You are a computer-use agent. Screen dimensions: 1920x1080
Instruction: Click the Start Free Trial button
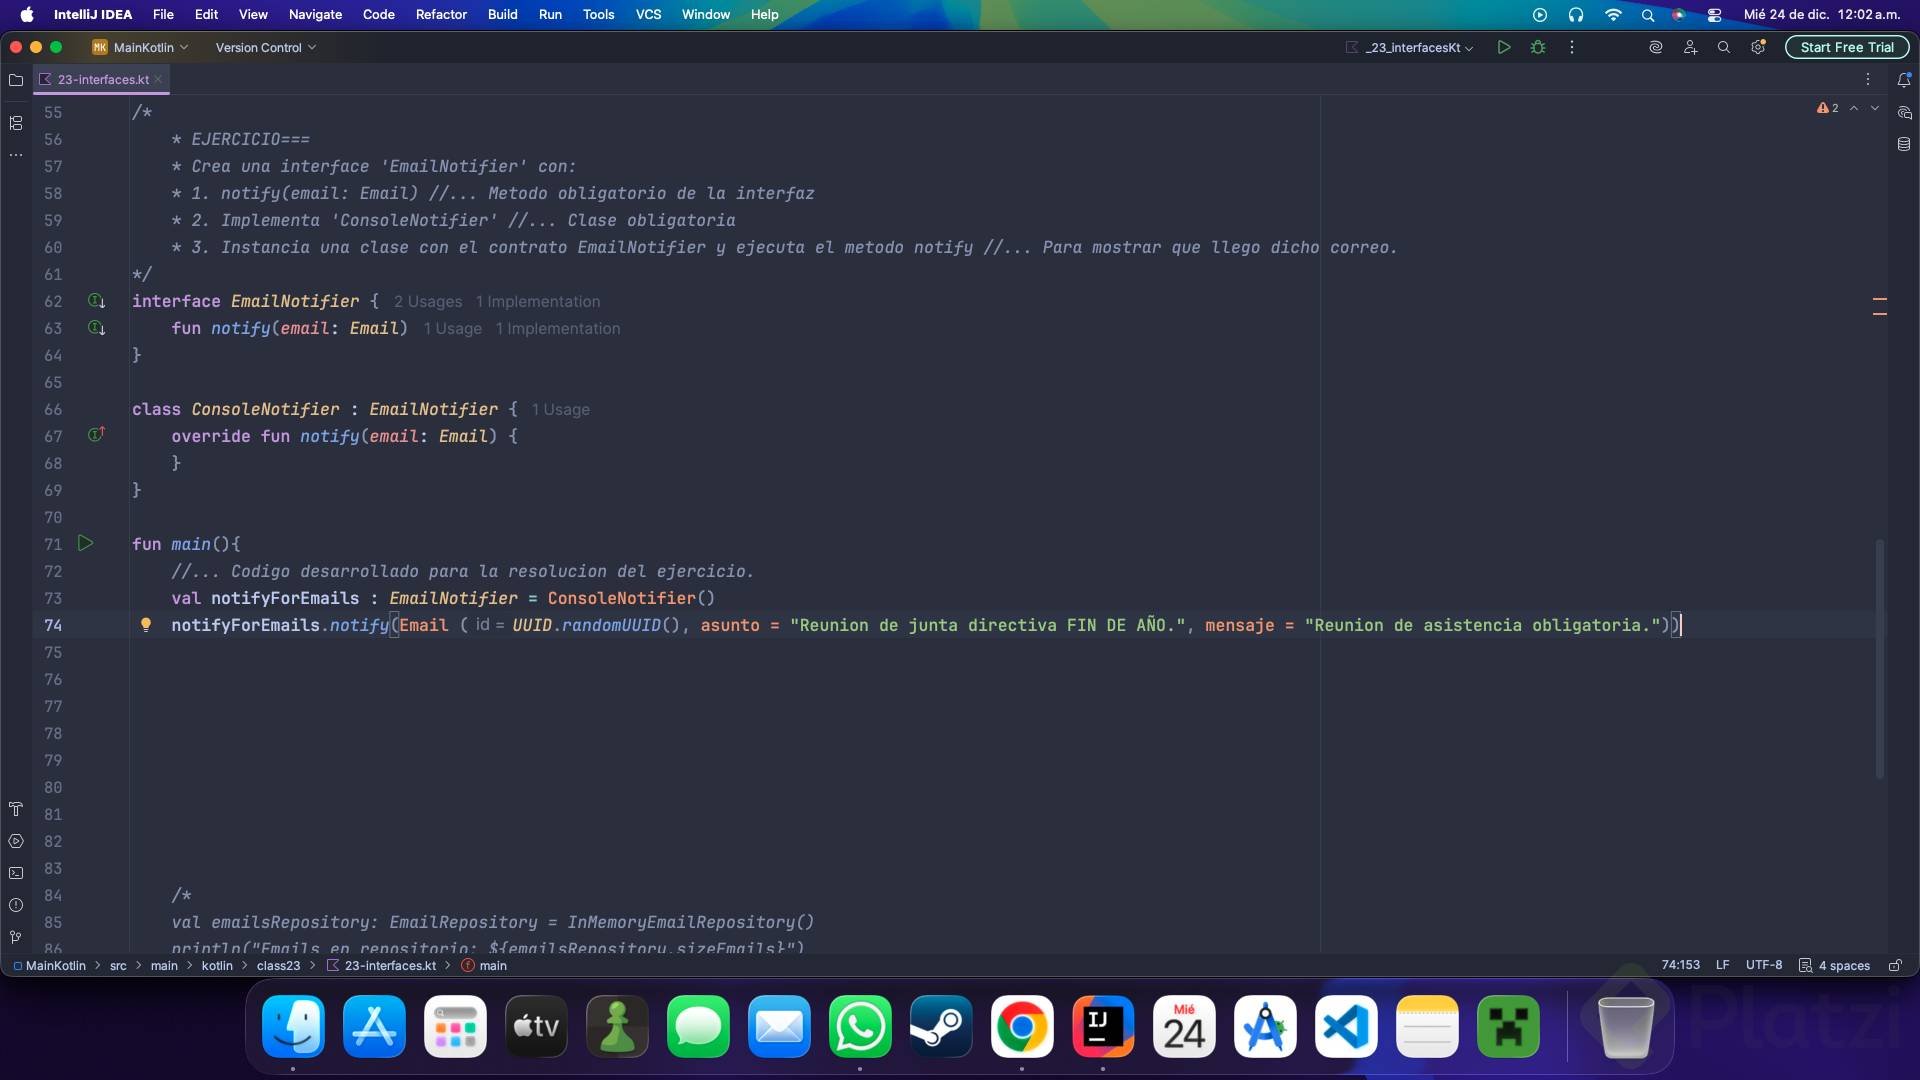point(1846,47)
